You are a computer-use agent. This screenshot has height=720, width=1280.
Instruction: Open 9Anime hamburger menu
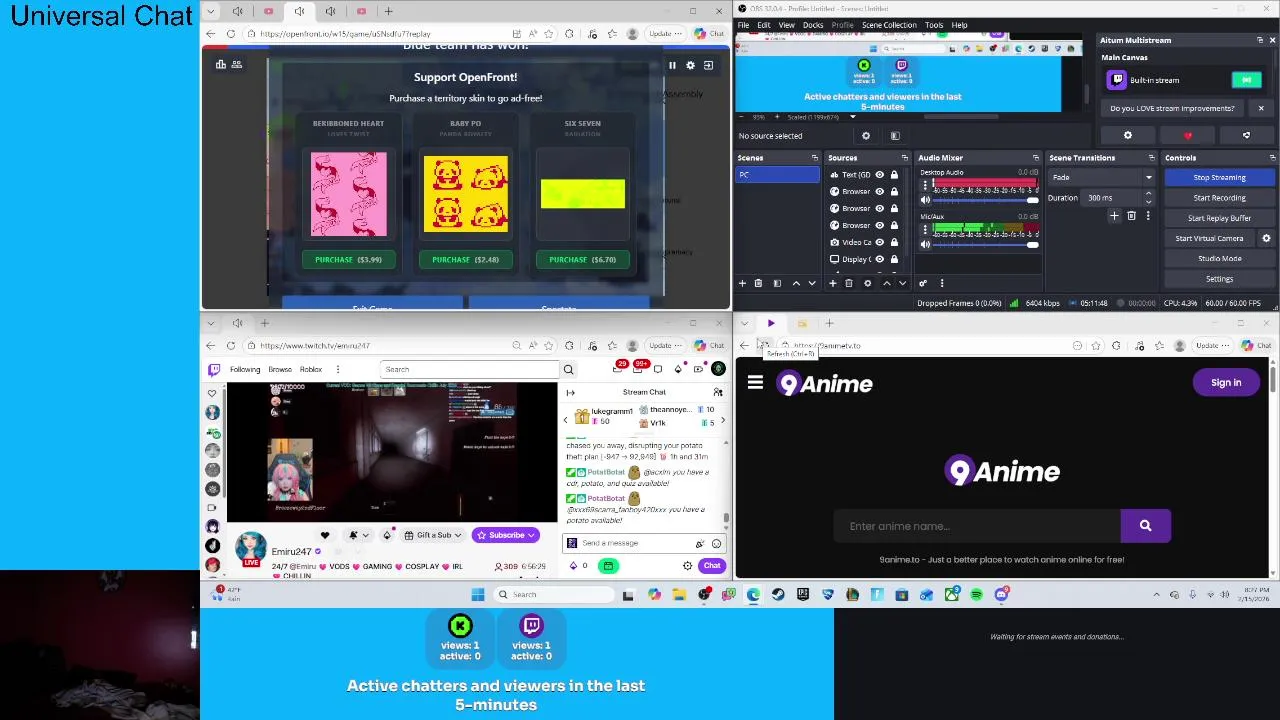click(755, 382)
